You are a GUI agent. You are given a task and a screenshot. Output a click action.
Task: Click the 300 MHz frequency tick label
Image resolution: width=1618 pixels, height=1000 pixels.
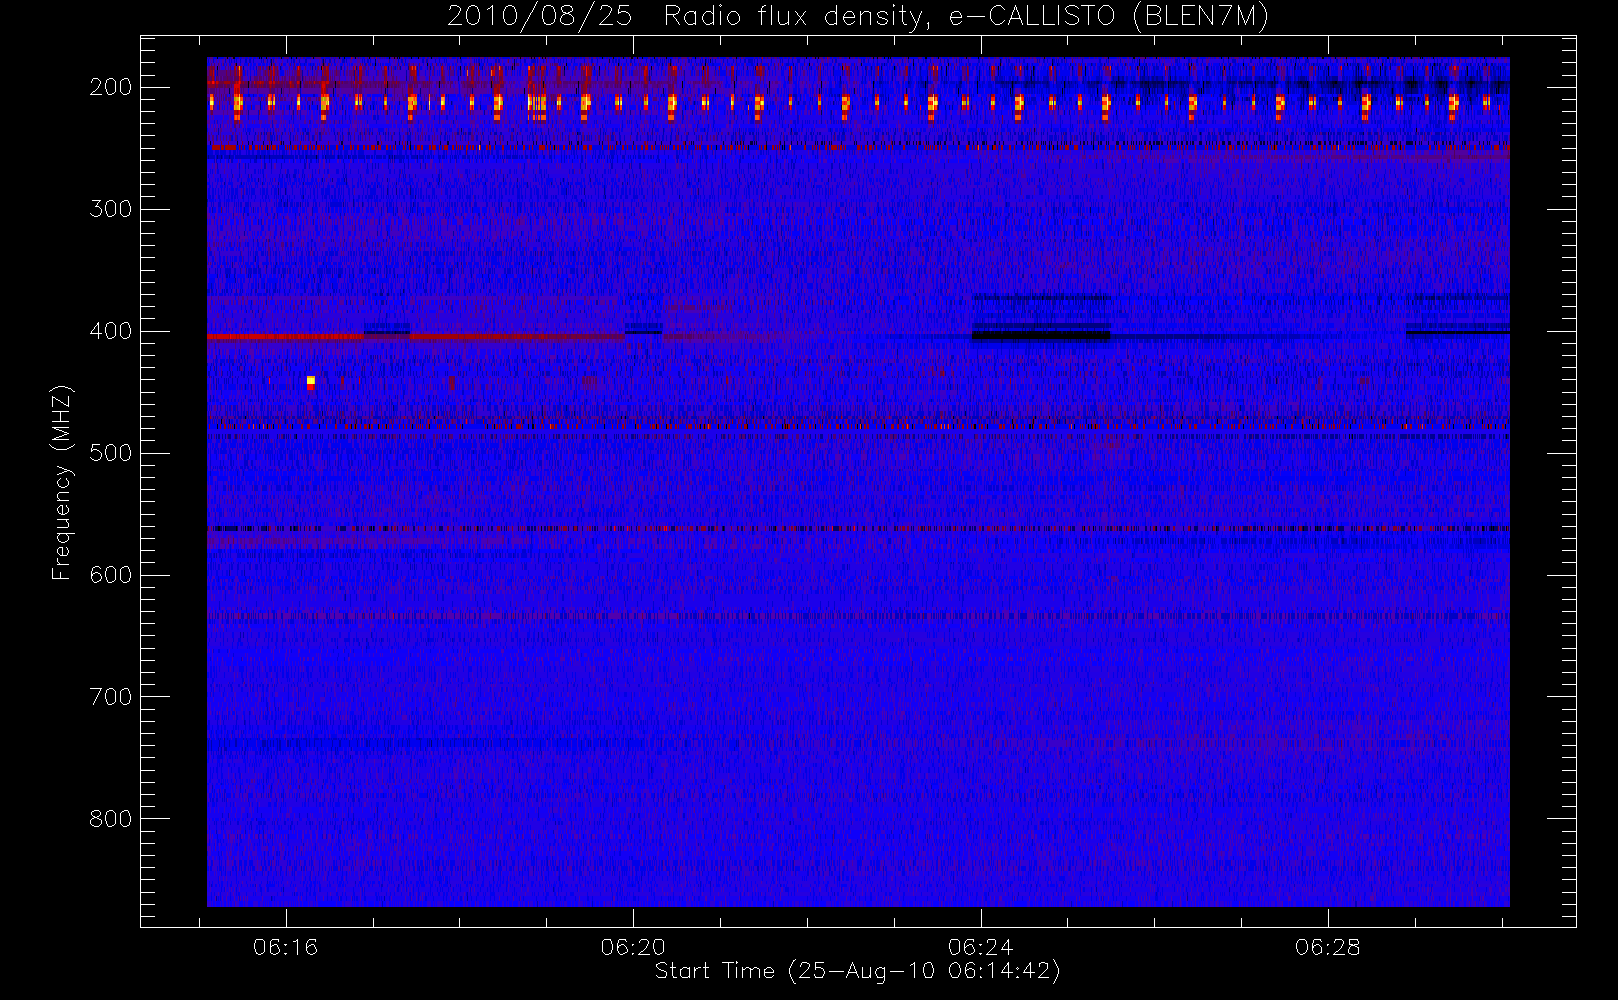[x=111, y=209]
